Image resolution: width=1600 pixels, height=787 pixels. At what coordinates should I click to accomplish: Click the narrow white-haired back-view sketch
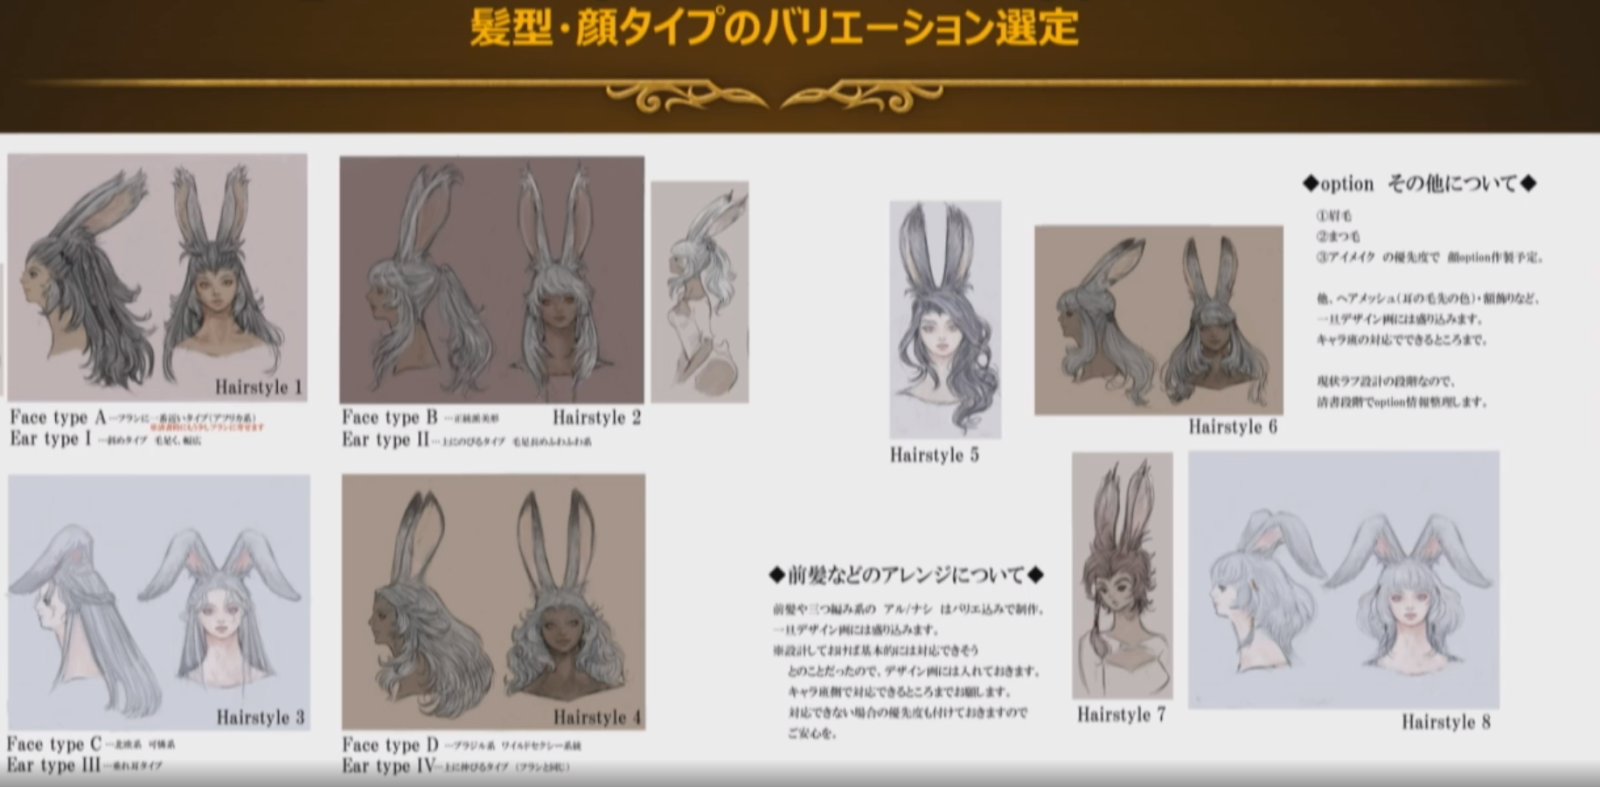(700, 292)
